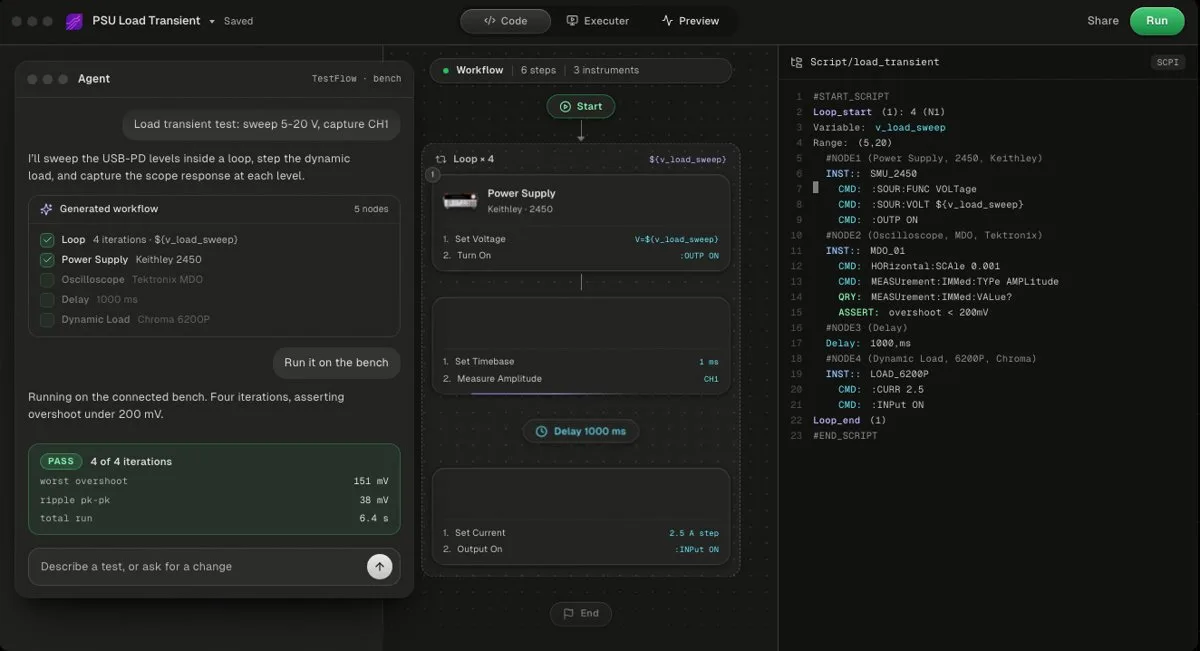Screen dimensions: 1200x651
Task: Click the 'Output On' step row
Action: [580, 549]
